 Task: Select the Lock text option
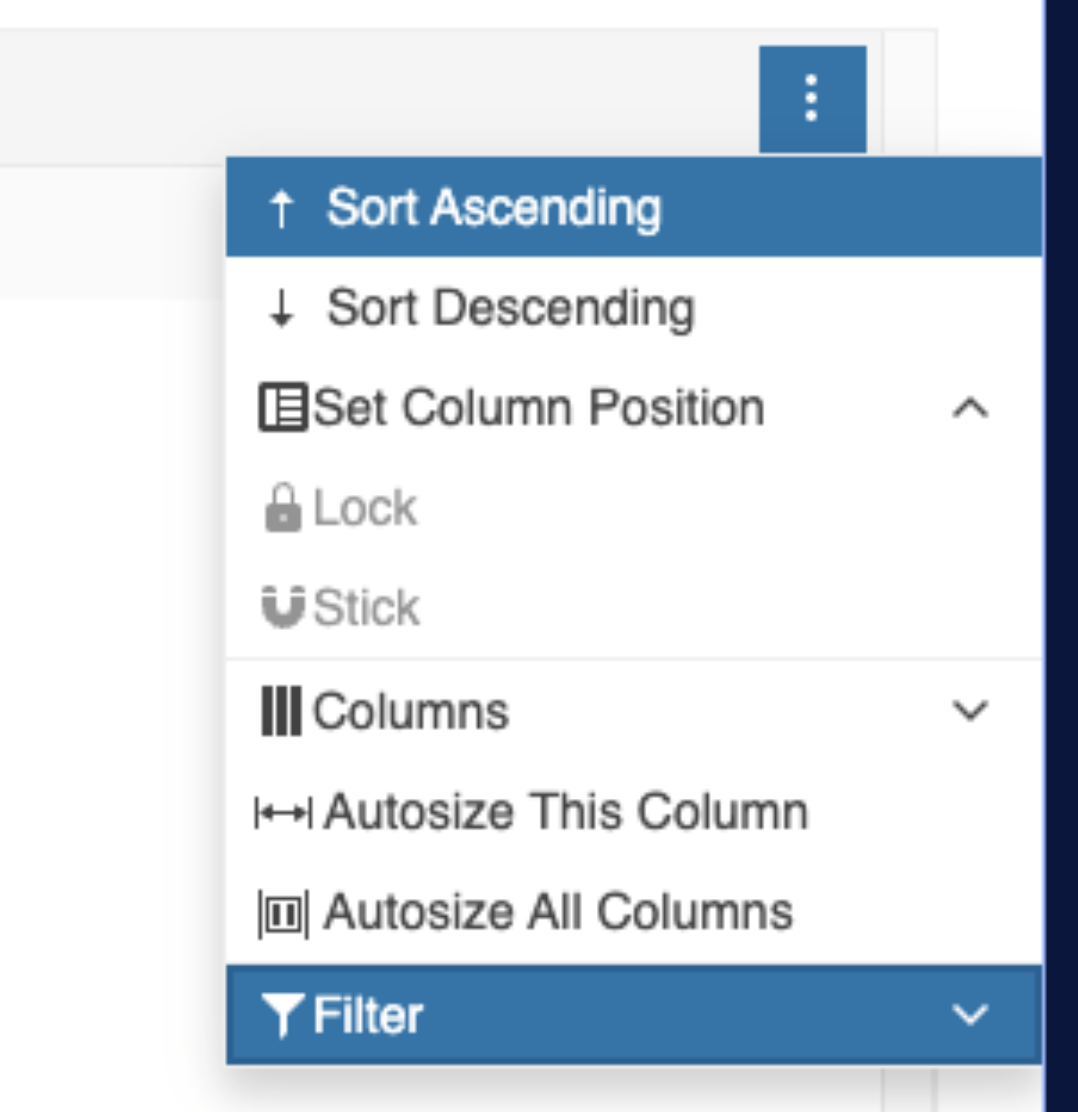click(365, 508)
